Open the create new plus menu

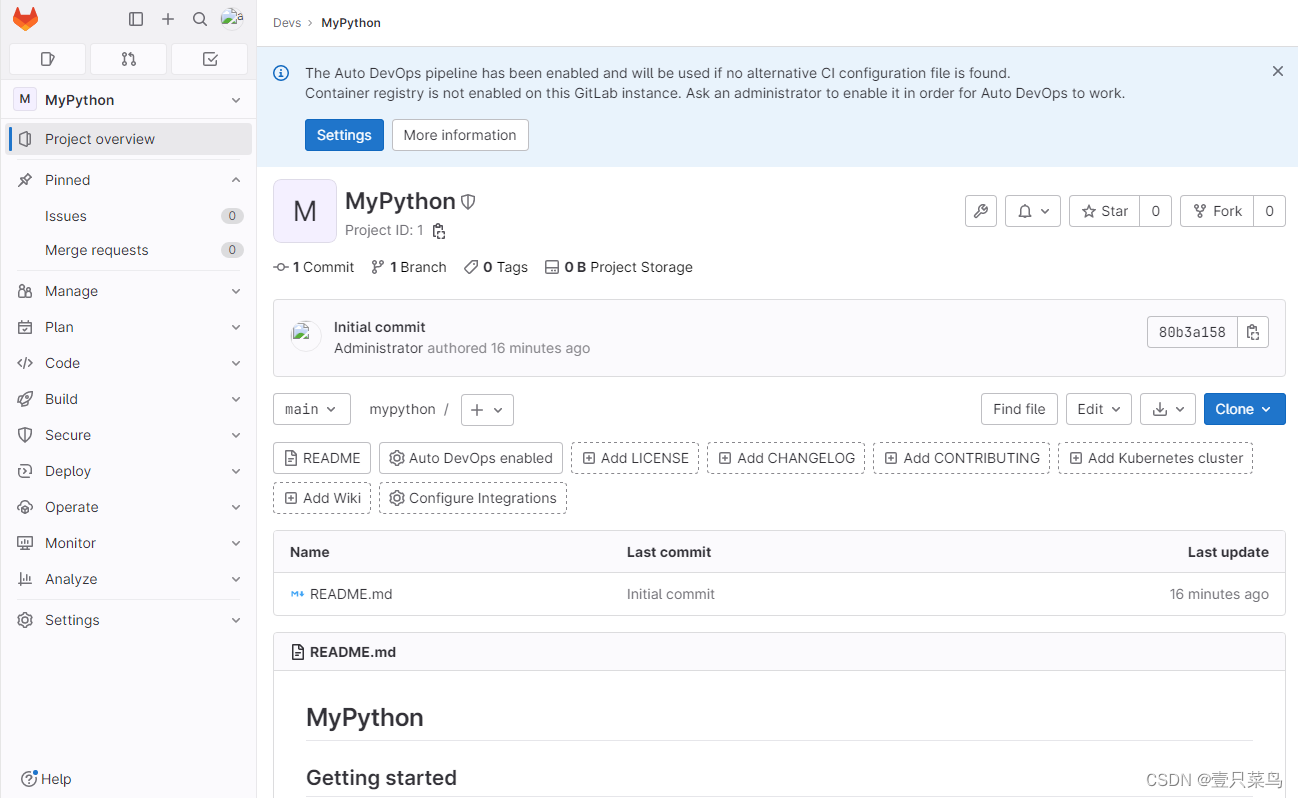[168, 19]
